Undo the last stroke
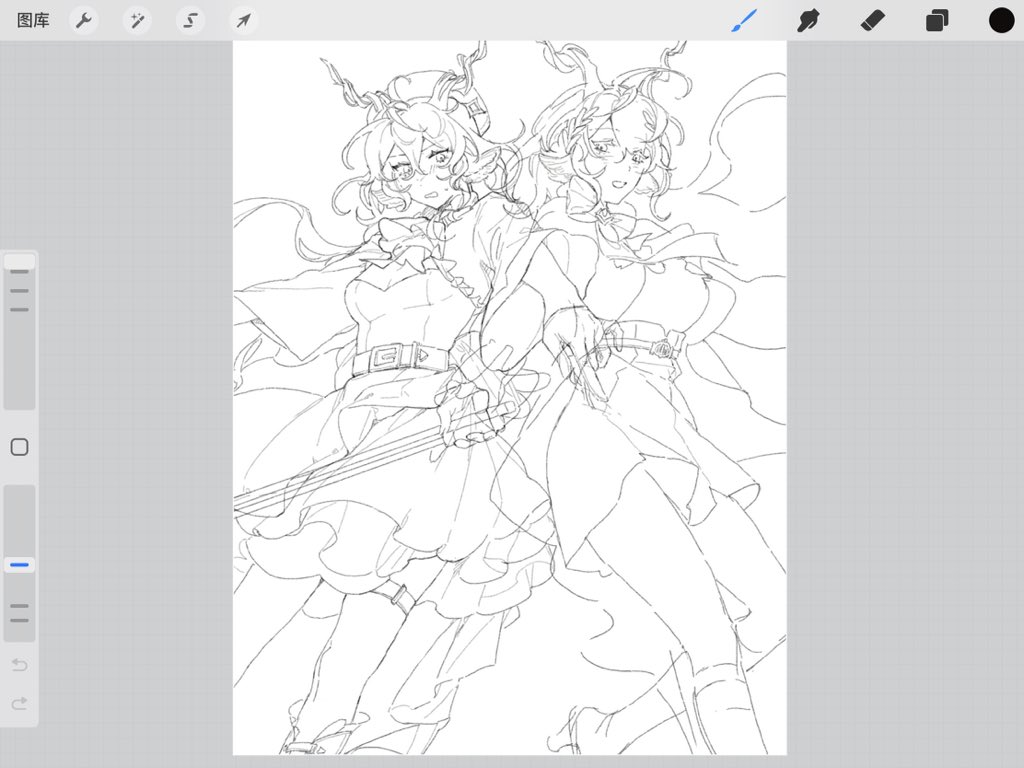Image resolution: width=1024 pixels, height=768 pixels. tap(20, 665)
